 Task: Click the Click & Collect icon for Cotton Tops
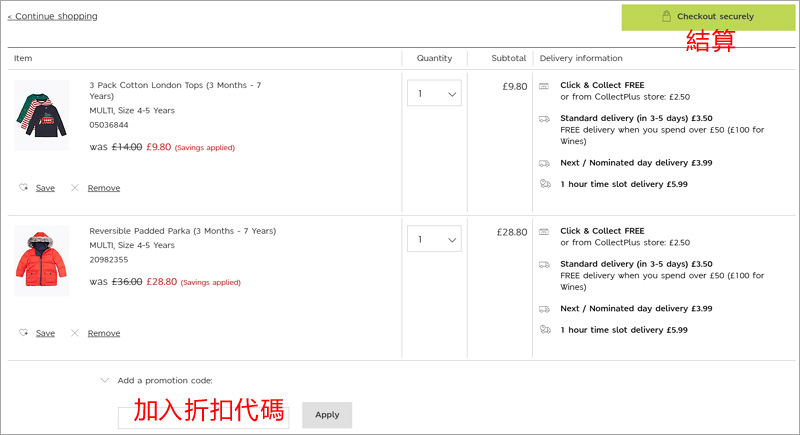pos(544,87)
